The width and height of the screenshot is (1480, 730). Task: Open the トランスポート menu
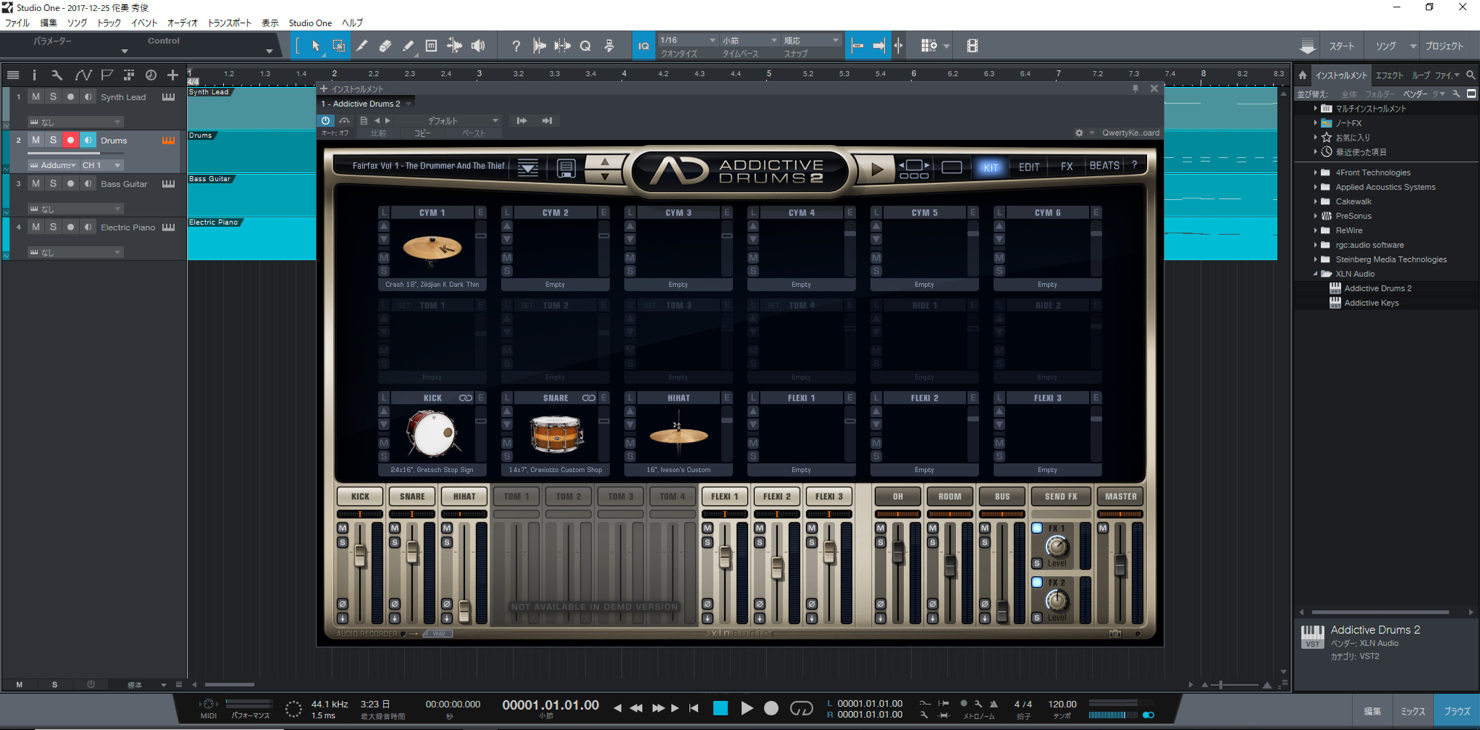229,23
